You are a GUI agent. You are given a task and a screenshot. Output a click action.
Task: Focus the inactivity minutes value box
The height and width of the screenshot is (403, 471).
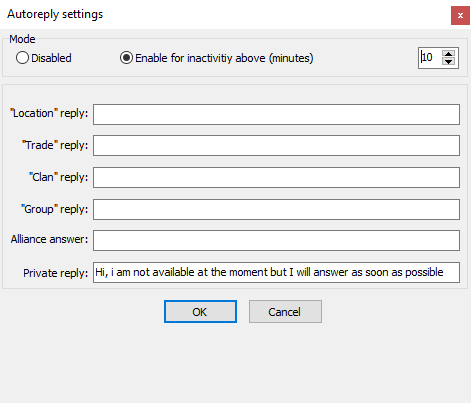click(x=431, y=58)
